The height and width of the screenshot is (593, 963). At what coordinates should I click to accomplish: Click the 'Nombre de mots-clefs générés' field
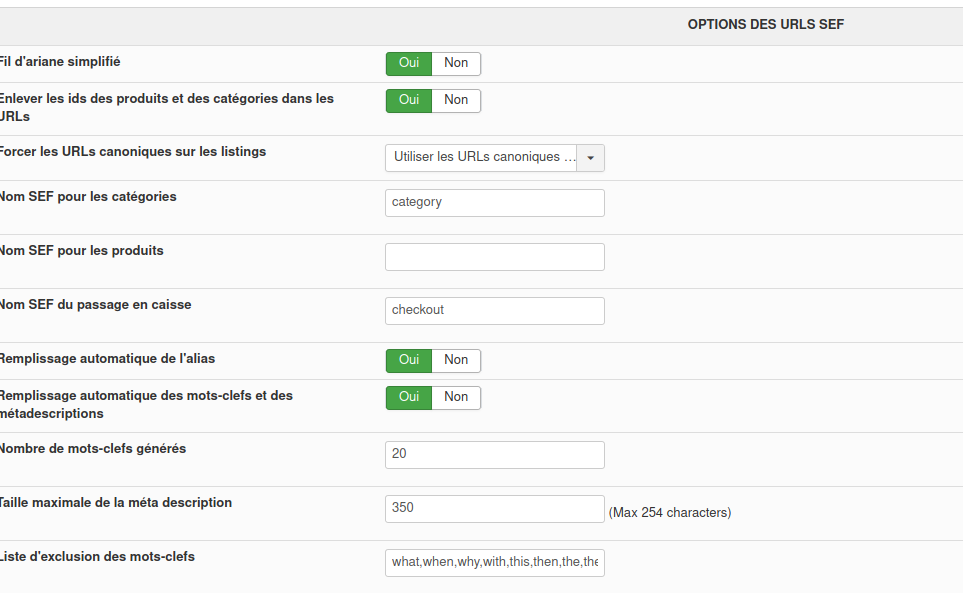494,455
